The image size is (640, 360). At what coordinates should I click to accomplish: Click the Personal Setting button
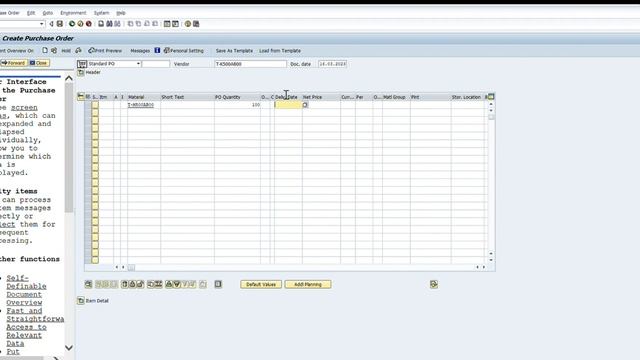(184, 51)
